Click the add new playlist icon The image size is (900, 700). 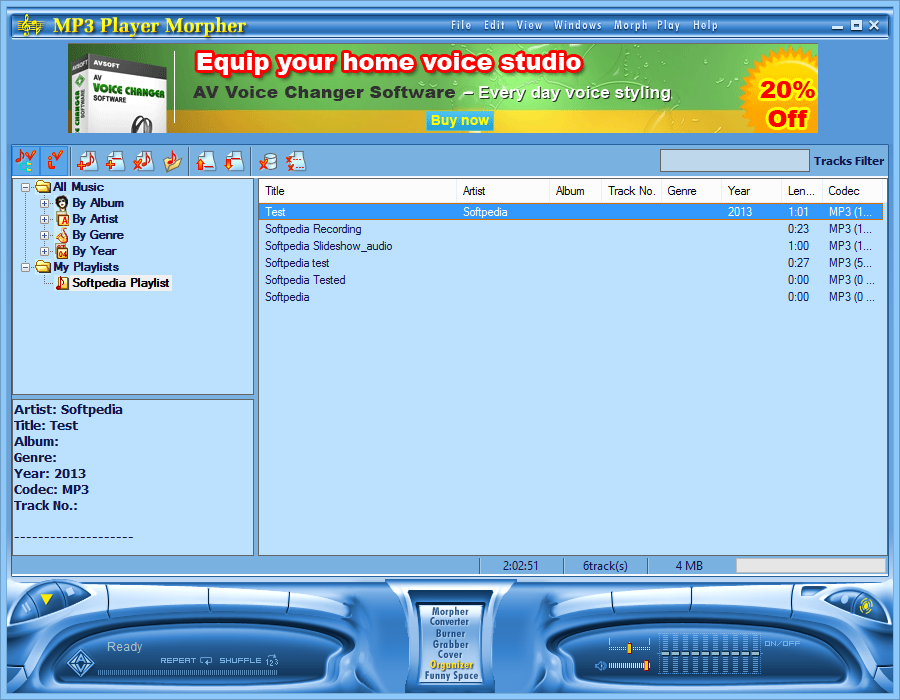pyautogui.click(x=115, y=161)
